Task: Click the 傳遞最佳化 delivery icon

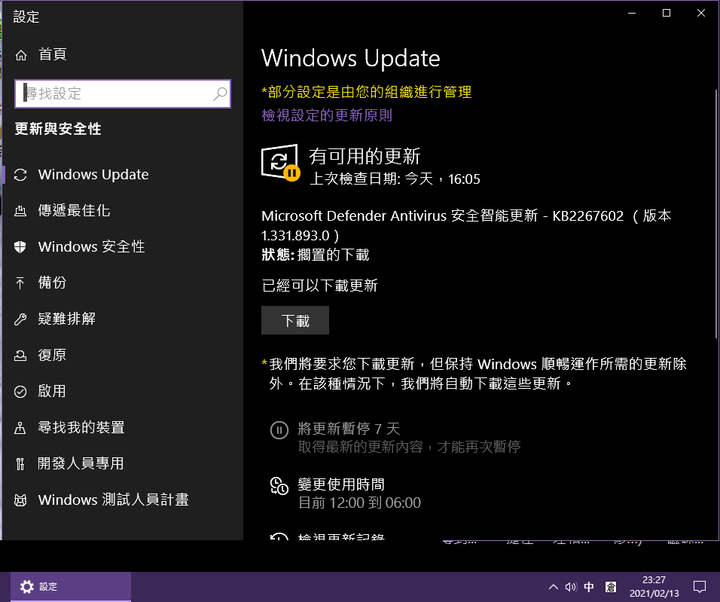Action: [x=20, y=211]
